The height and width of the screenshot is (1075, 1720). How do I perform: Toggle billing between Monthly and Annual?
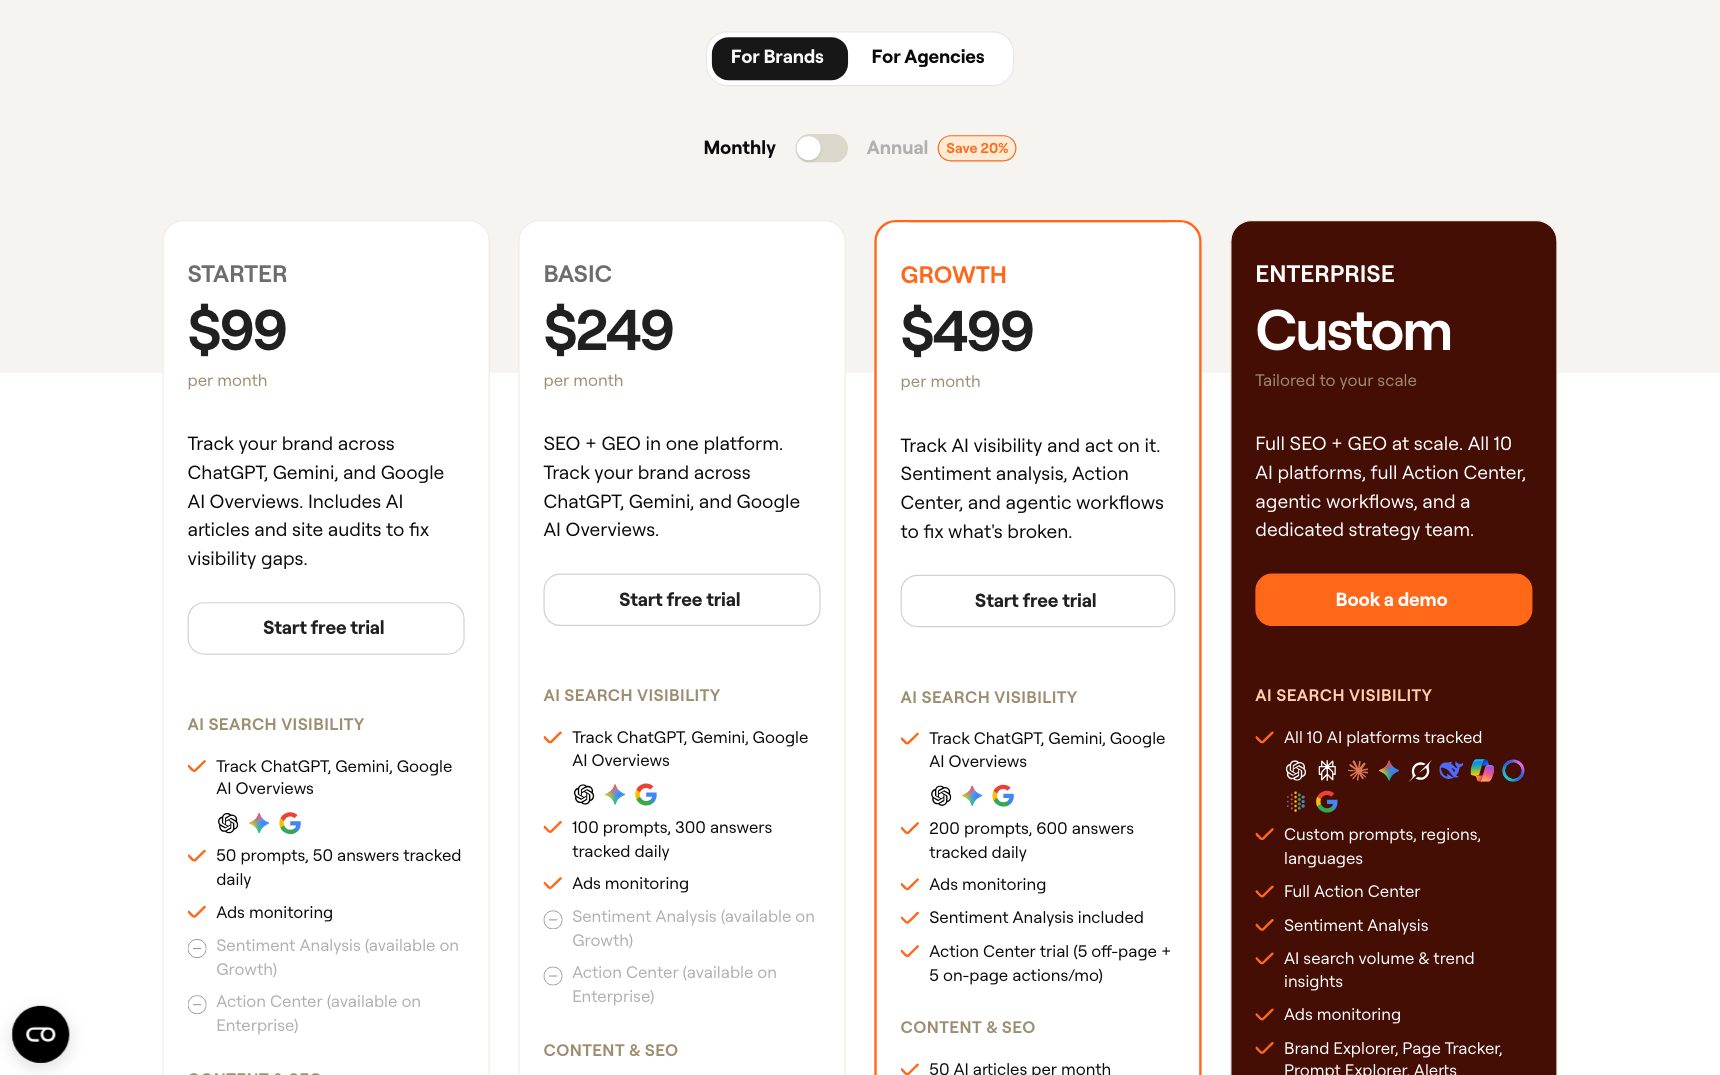[x=821, y=148]
